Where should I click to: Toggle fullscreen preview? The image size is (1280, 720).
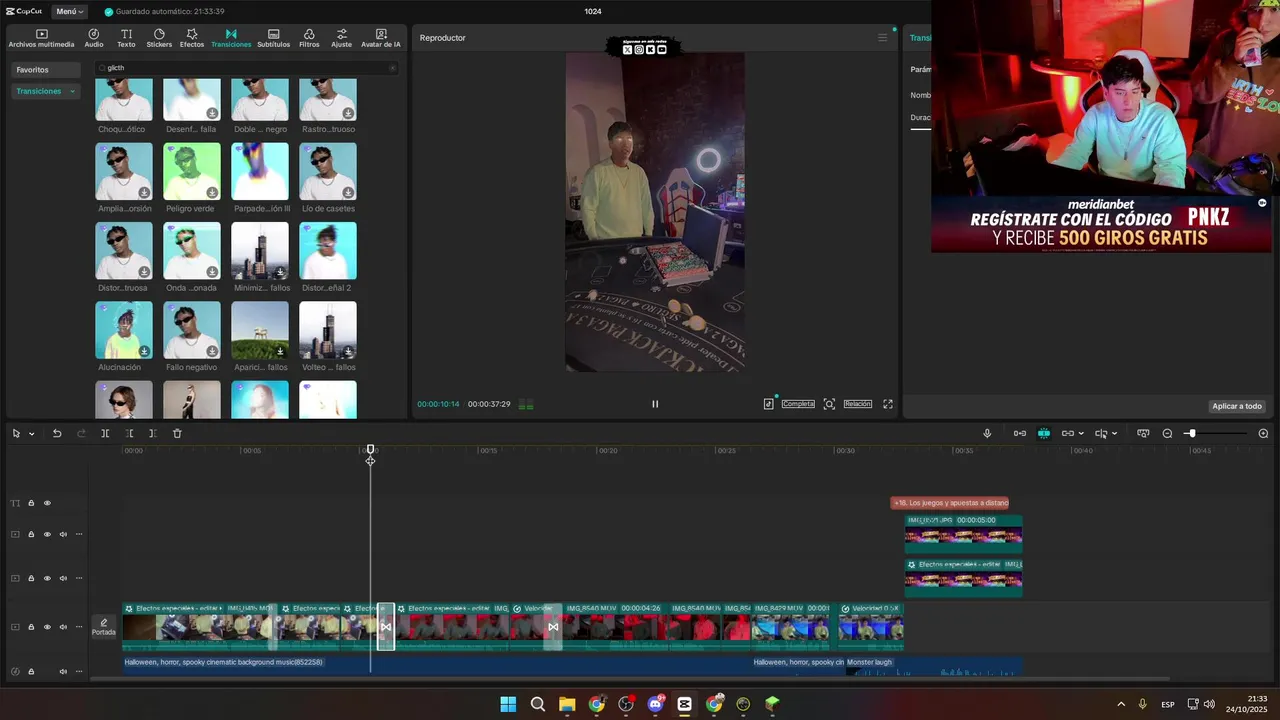(x=887, y=404)
